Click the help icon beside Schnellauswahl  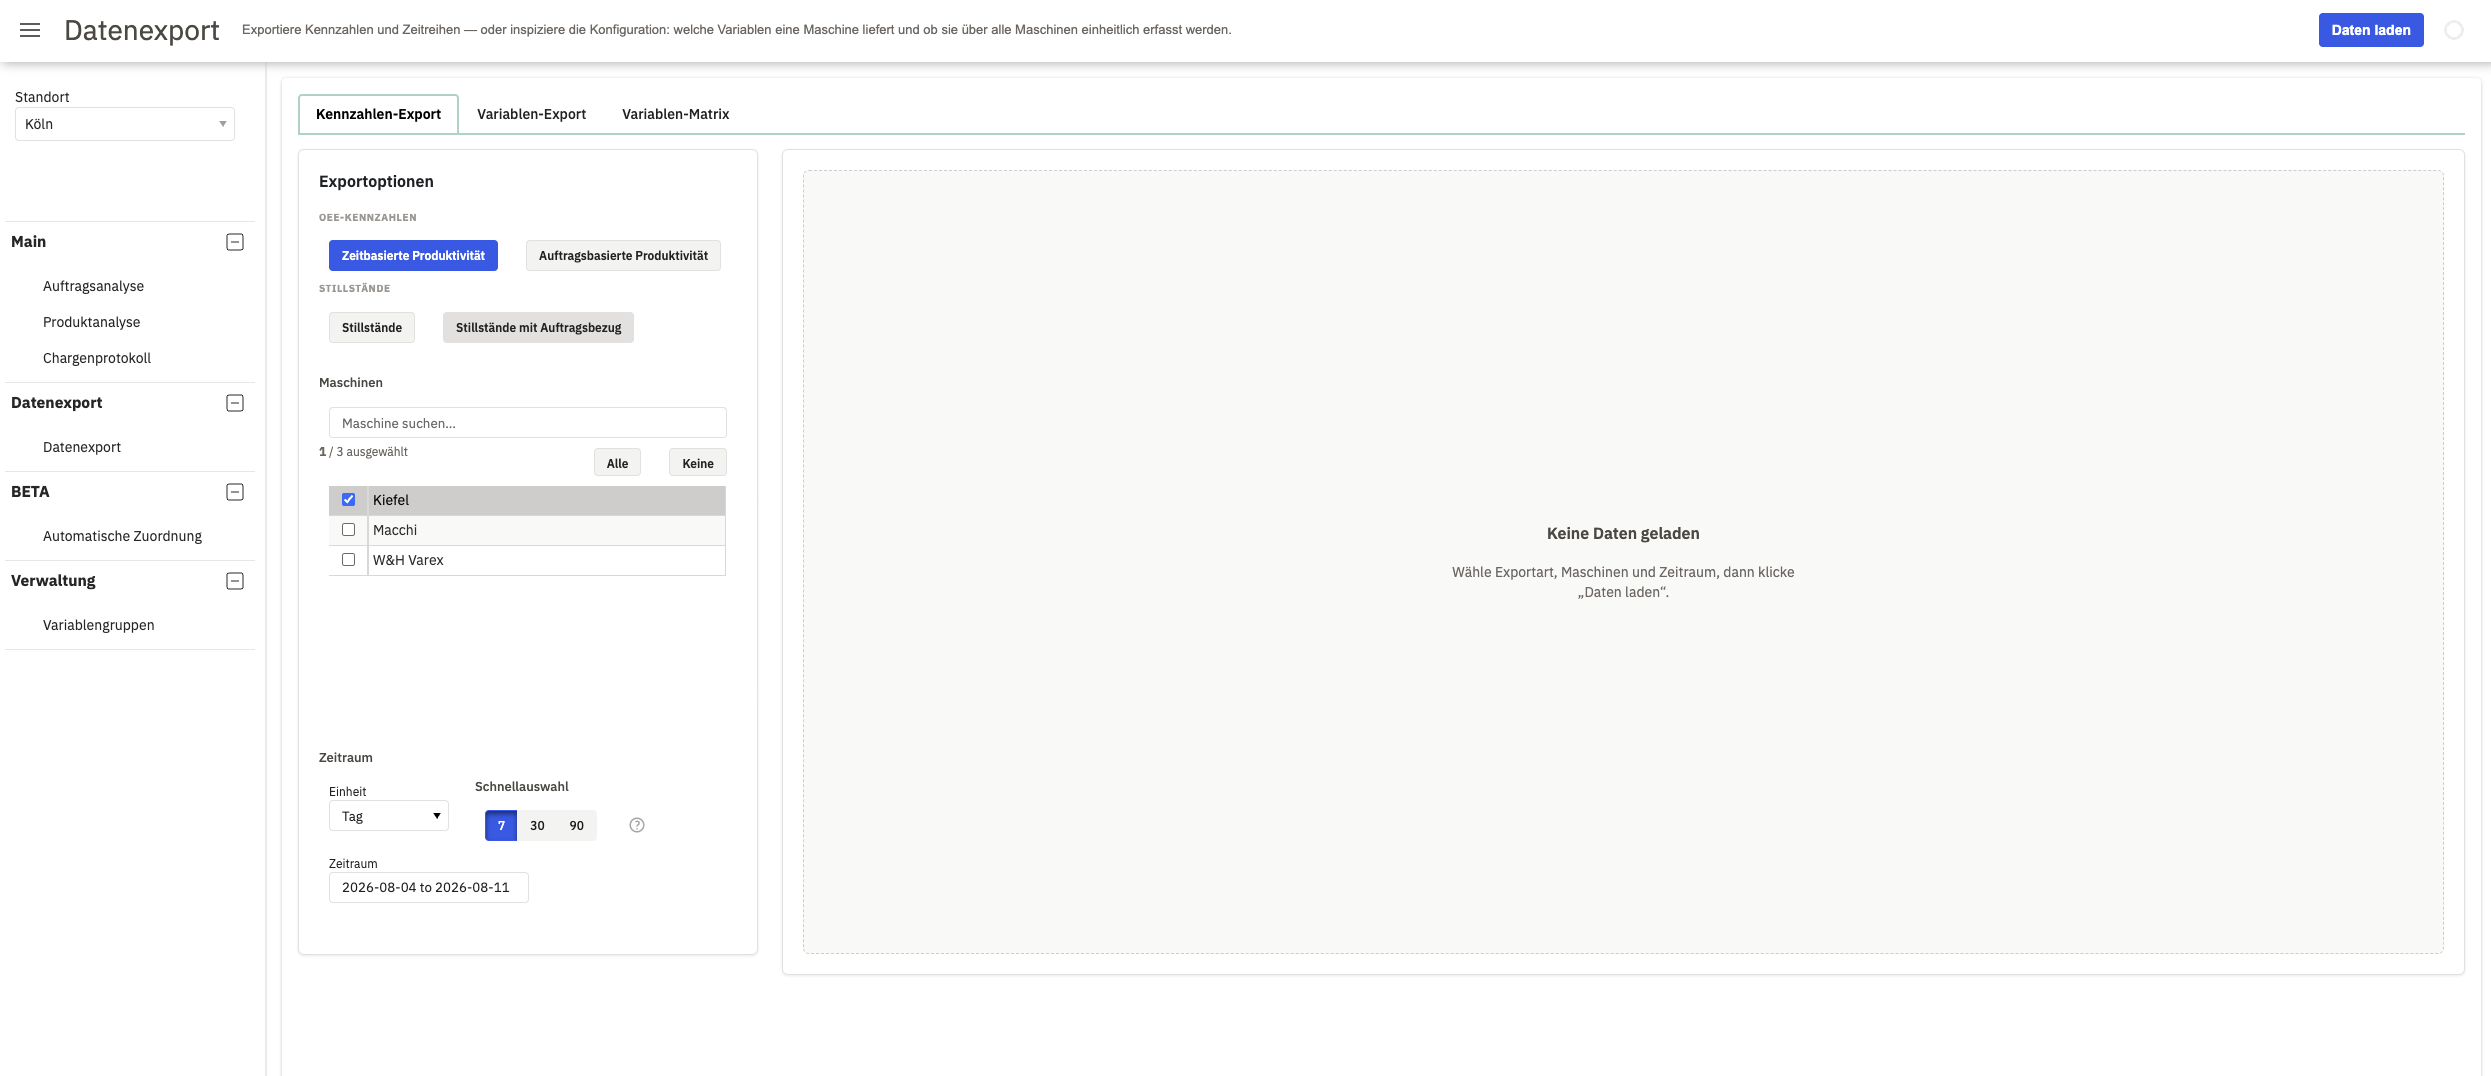pyautogui.click(x=637, y=825)
